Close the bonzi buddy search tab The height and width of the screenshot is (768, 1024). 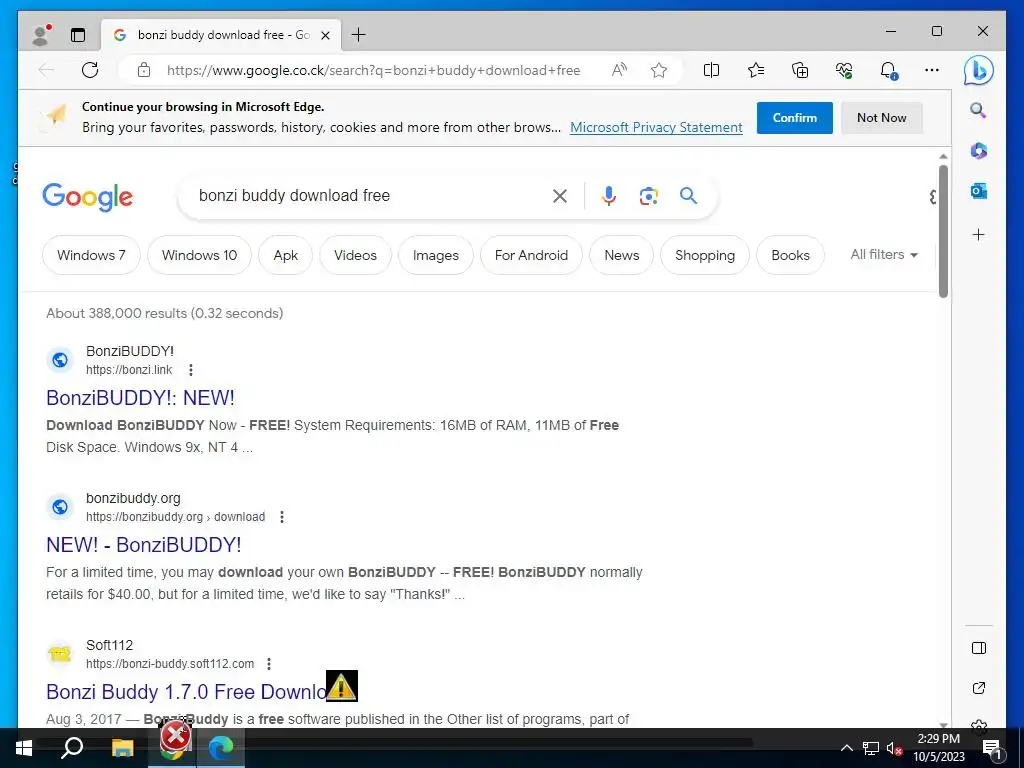325,35
